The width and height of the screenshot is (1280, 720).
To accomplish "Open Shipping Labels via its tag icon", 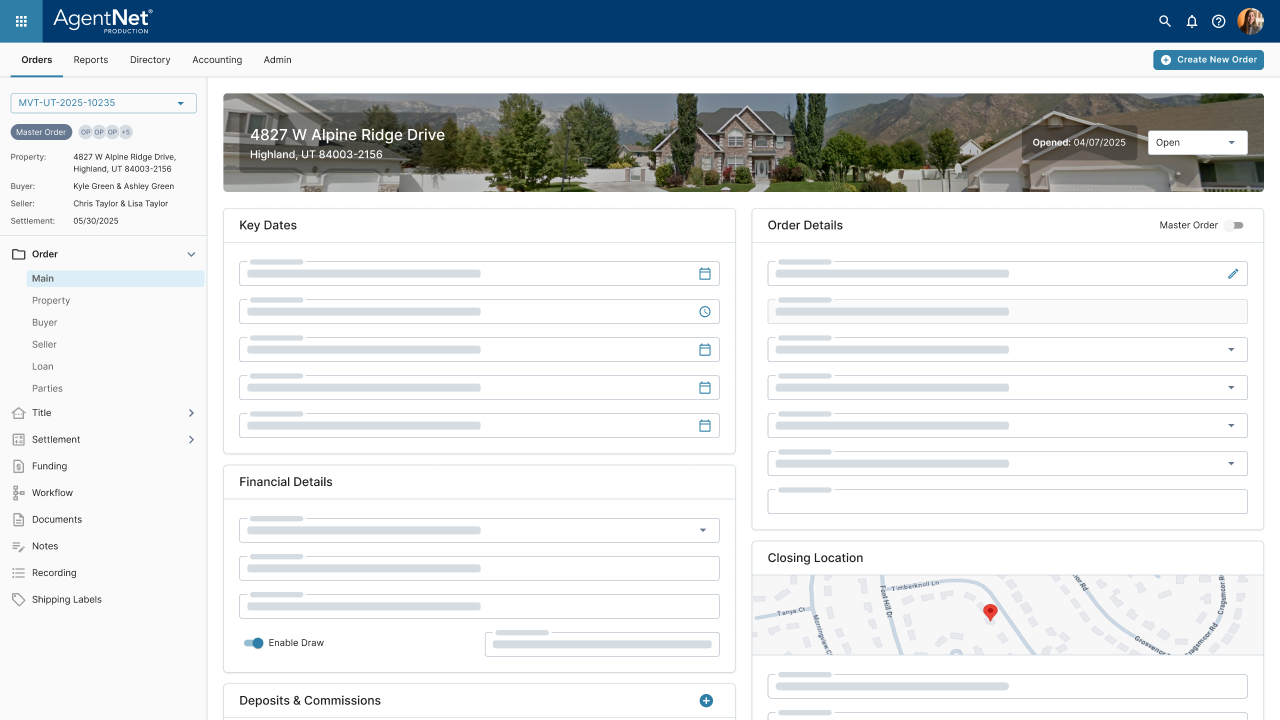I will tap(19, 600).
